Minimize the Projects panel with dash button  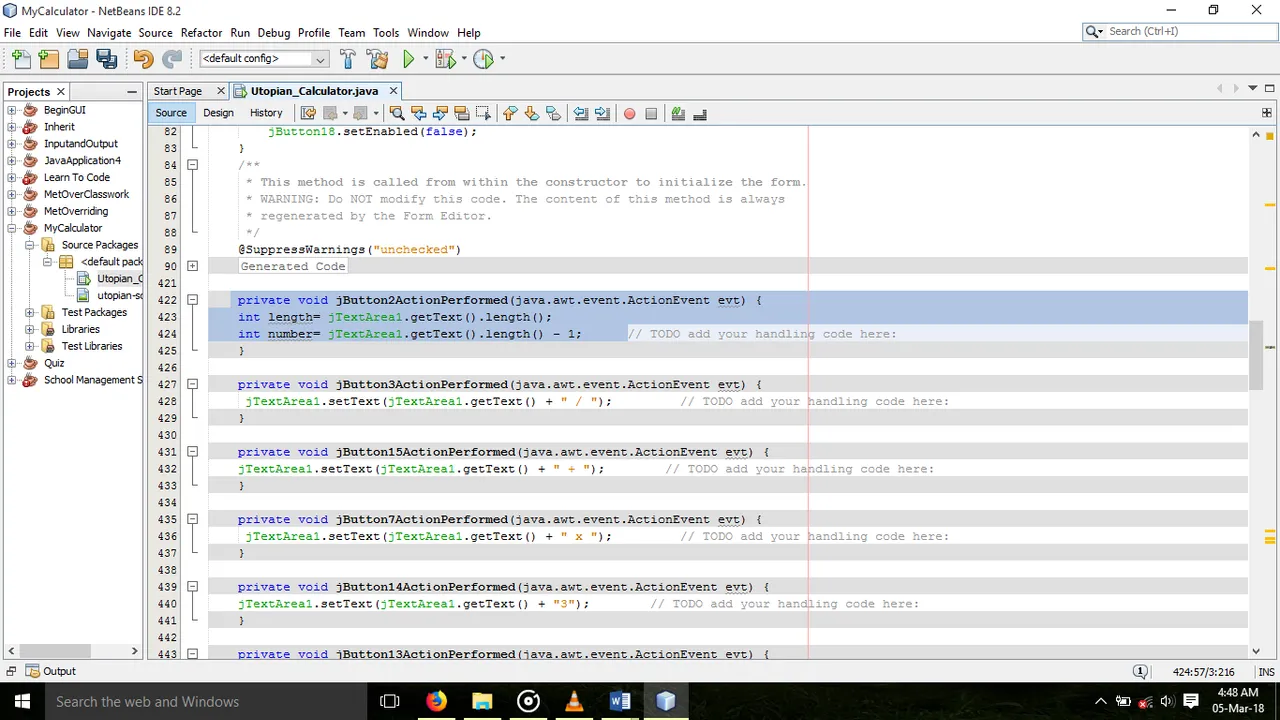tap(132, 91)
